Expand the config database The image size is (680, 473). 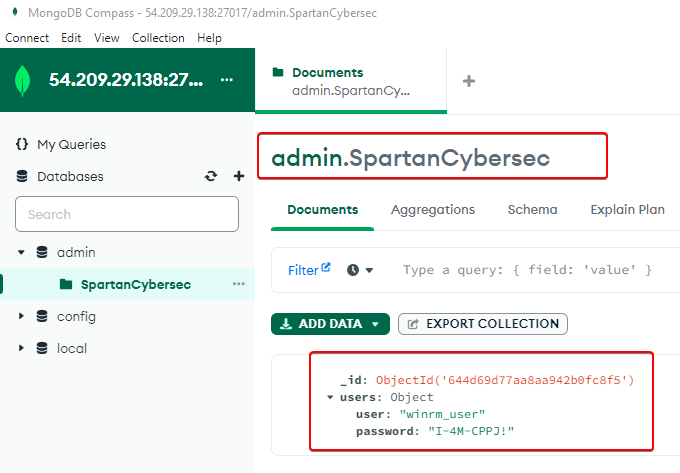(x=21, y=316)
